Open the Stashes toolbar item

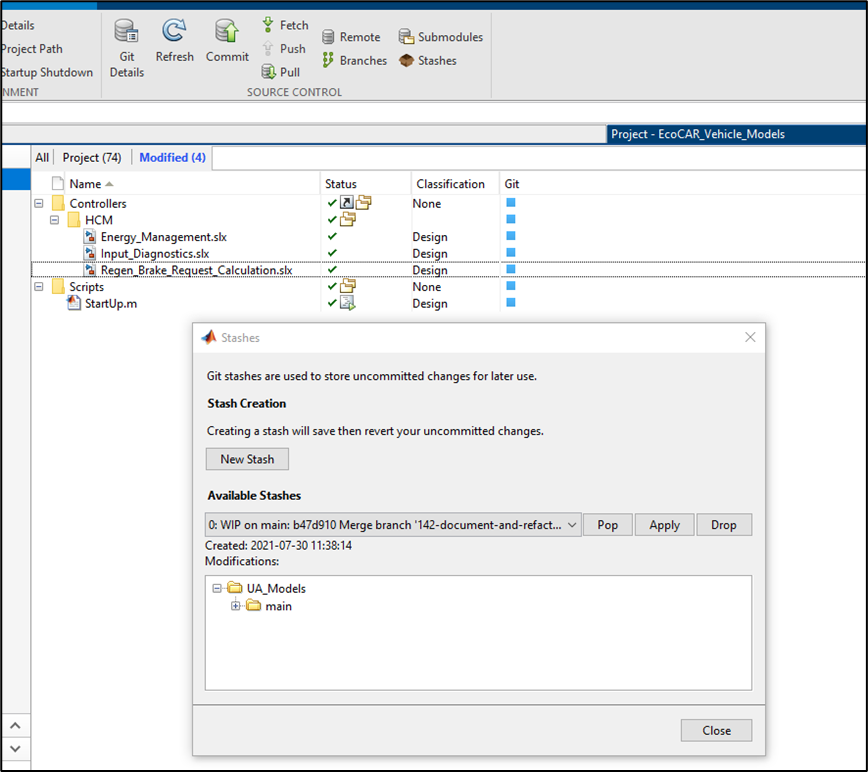pyautogui.click(x=428, y=61)
